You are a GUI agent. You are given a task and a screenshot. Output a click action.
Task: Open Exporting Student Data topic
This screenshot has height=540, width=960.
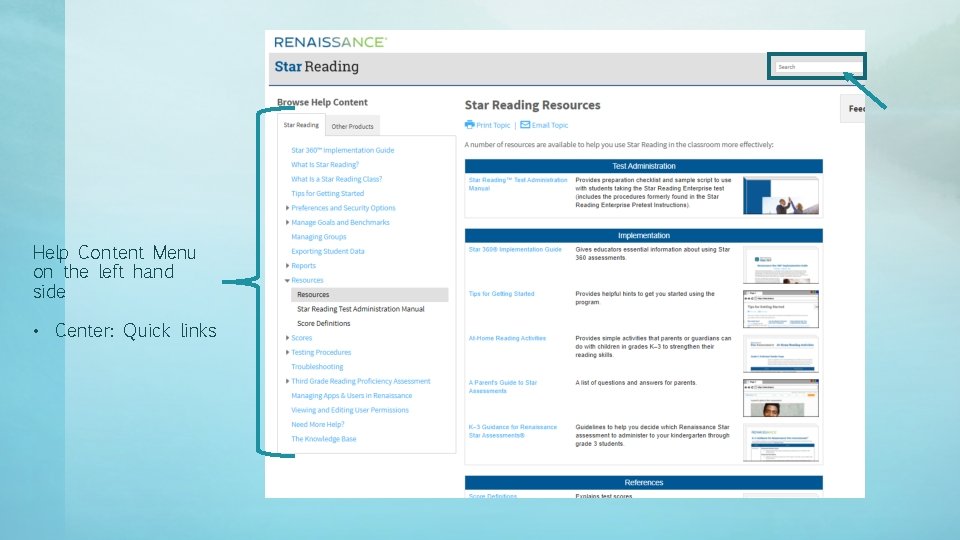328,251
